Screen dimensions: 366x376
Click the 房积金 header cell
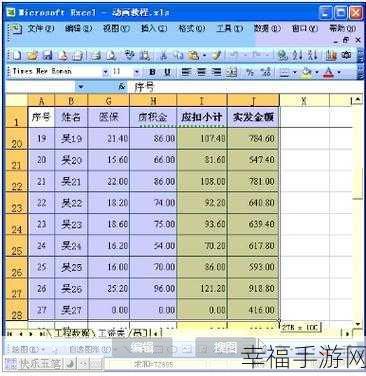153,117
